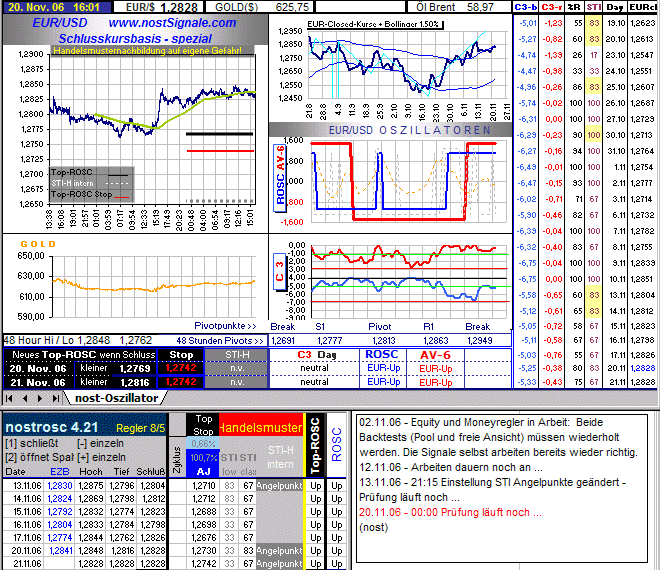Click the red AV-6 header cell
660x570 pixels.
(x=435, y=355)
